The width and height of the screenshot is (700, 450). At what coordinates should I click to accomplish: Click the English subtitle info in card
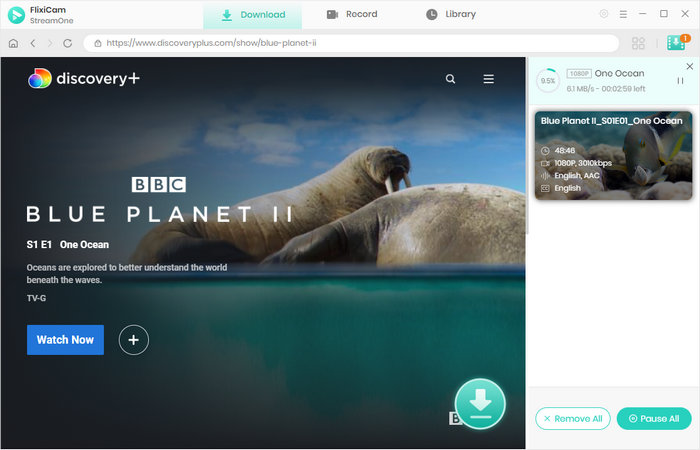pyautogui.click(x=567, y=188)
